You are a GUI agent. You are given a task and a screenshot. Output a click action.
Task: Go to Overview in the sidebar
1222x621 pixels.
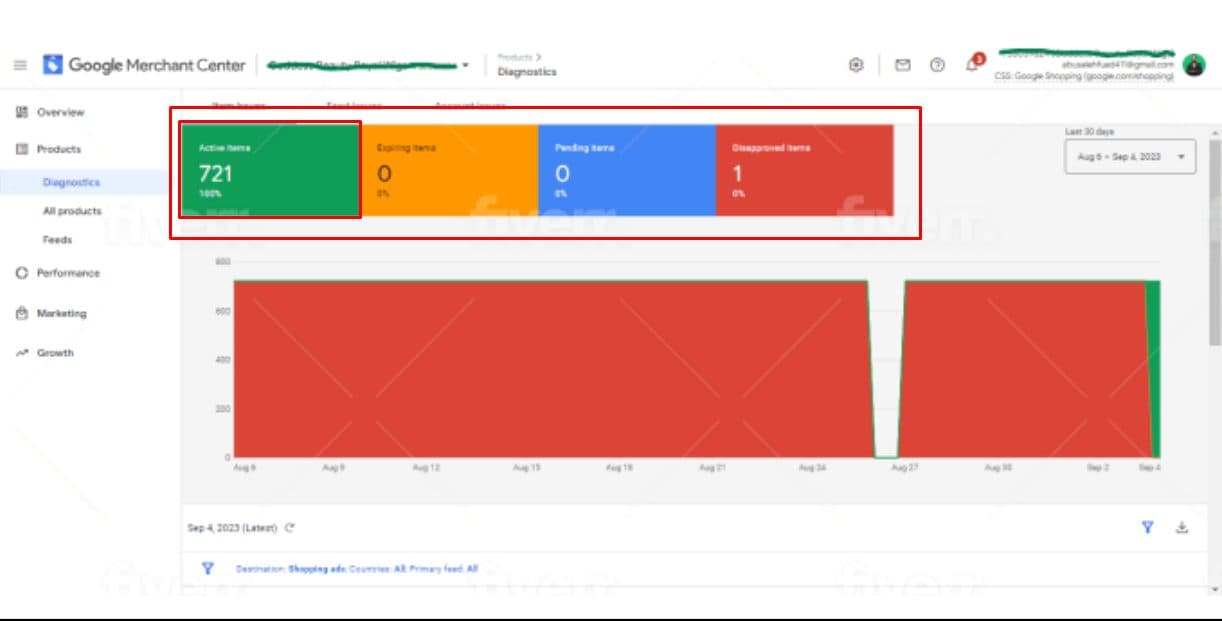click(x=61, y=112)
